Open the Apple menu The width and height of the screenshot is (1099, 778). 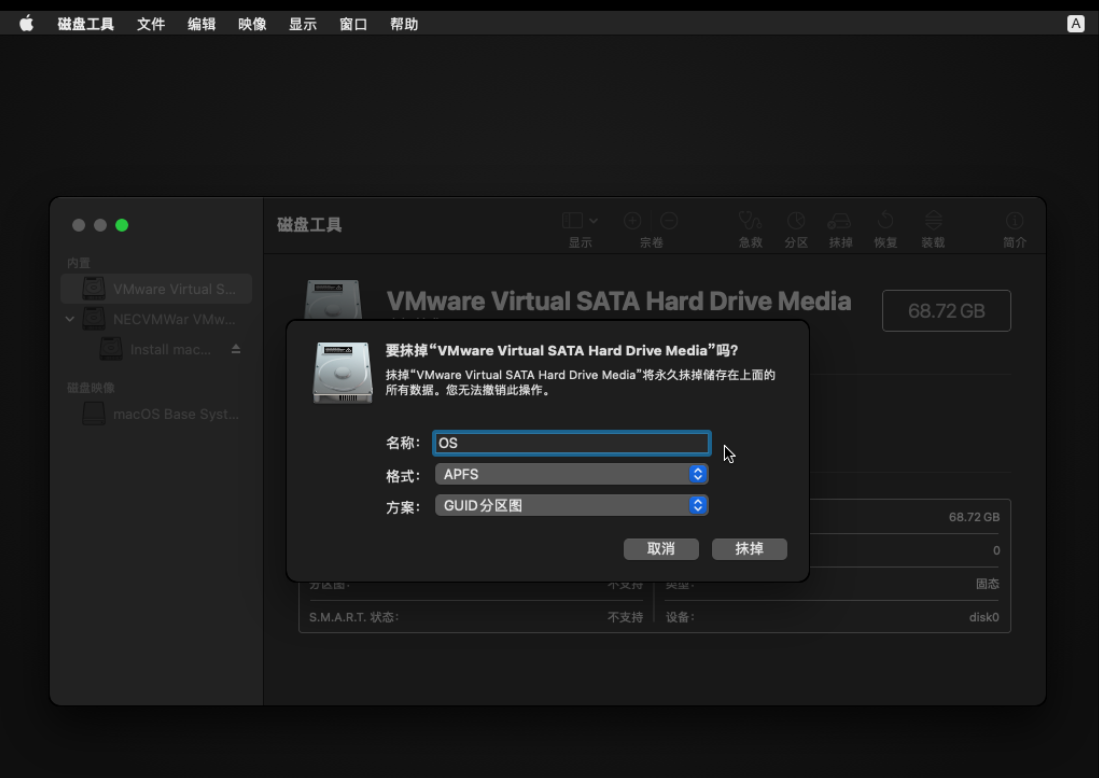click(x=27, y=24)
